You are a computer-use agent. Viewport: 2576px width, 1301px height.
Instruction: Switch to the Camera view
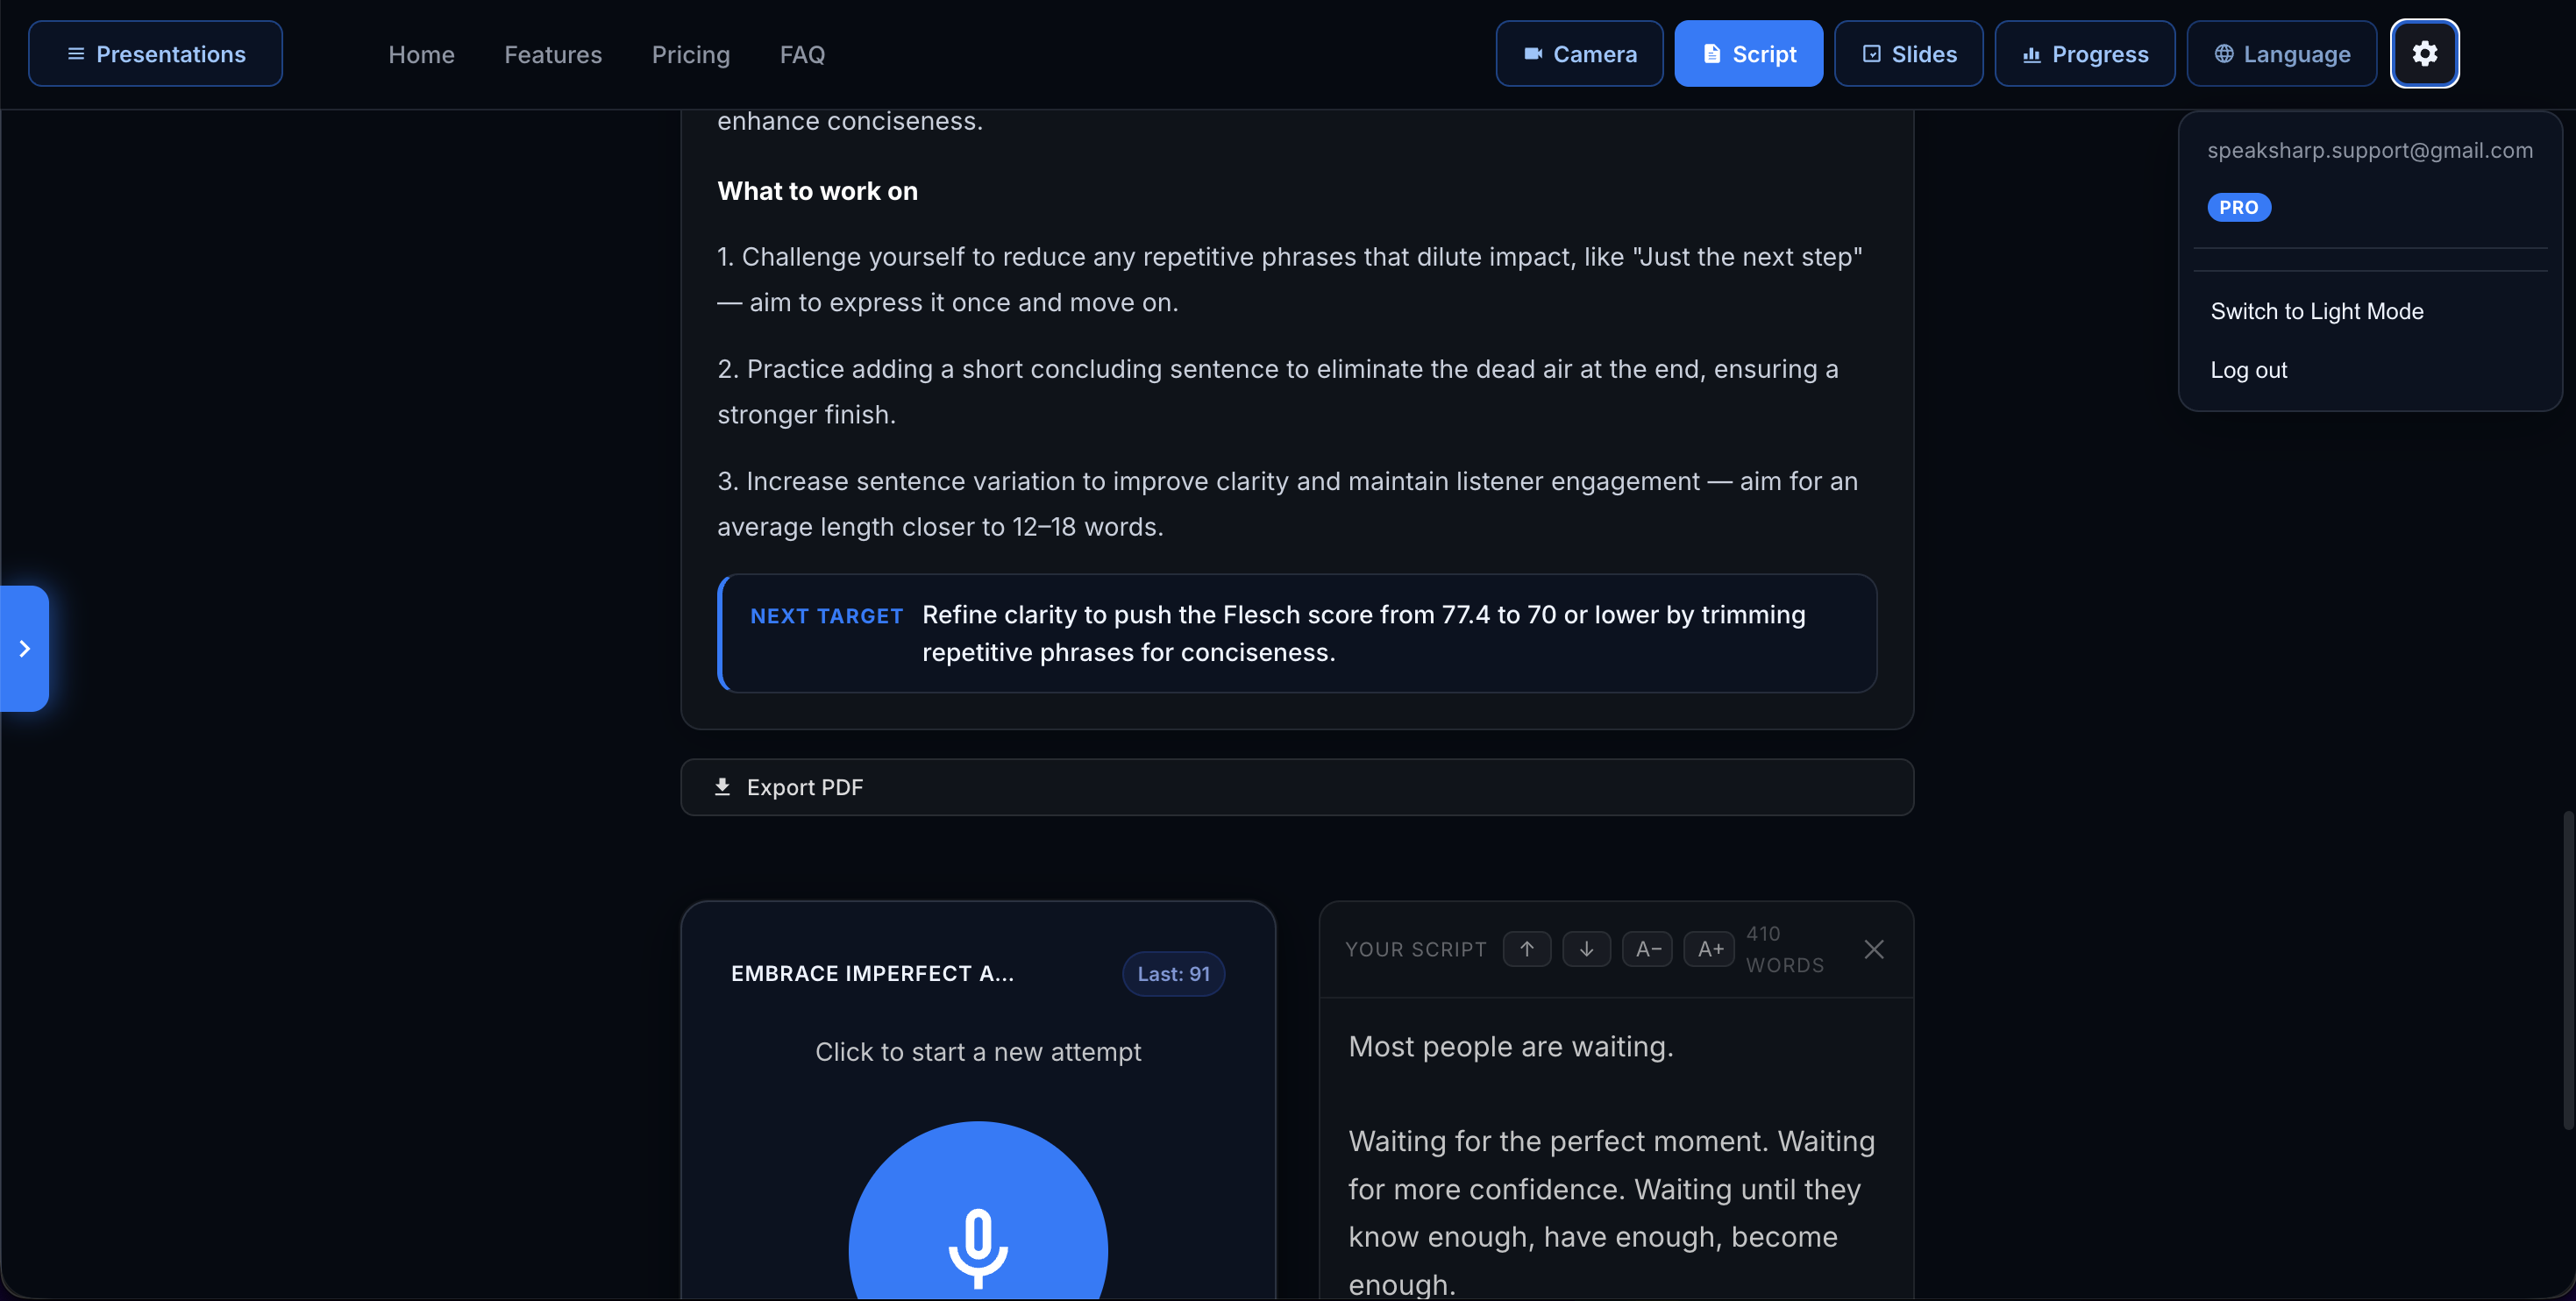[1579, 54]
